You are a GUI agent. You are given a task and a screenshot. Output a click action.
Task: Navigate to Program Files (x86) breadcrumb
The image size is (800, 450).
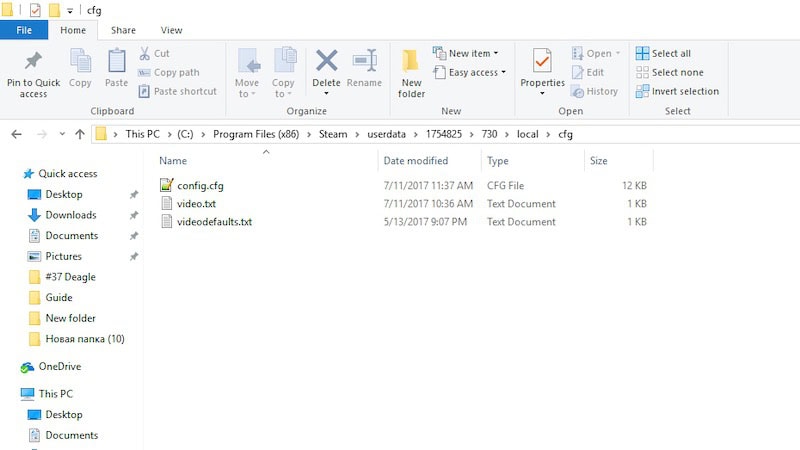[256, 134]
